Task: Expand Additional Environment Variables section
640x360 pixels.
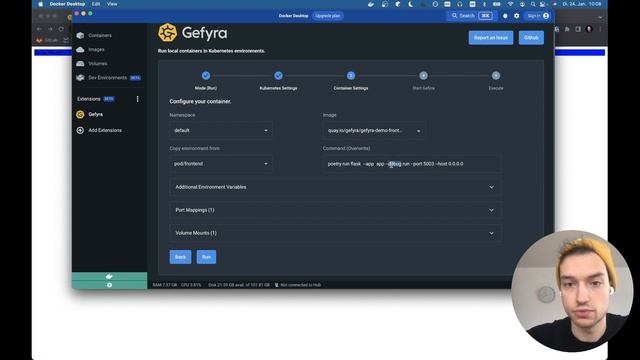Action: [x=335, y=187]
